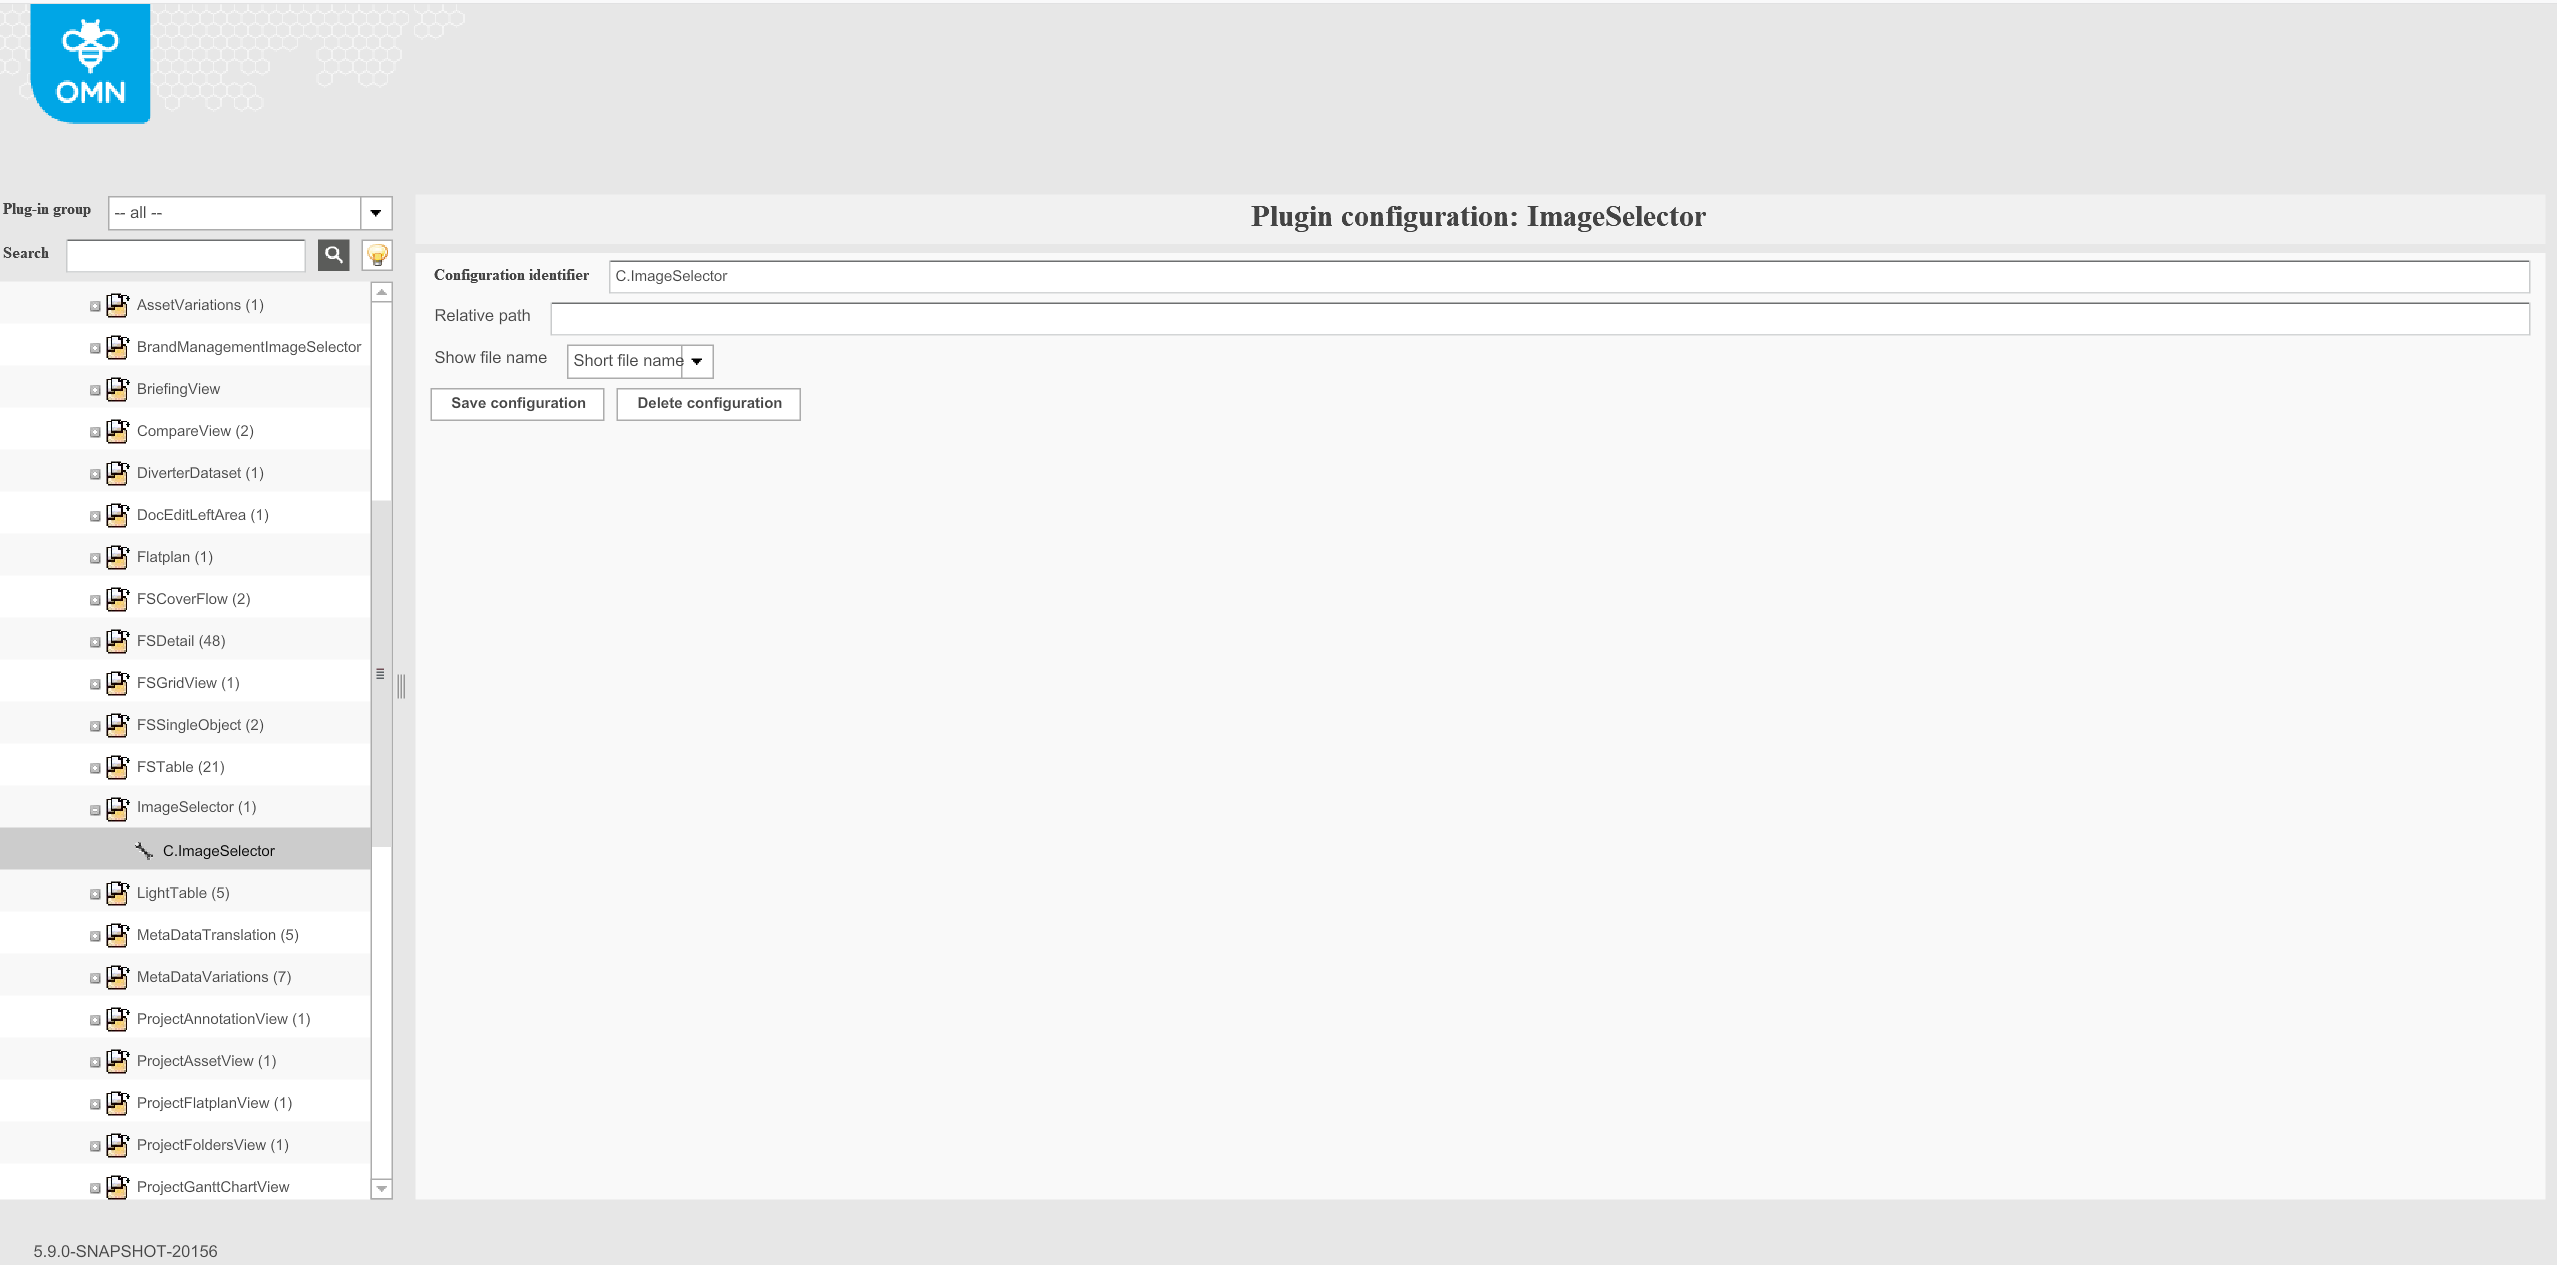Screen dimensions: 2557x1265
Task: Click the Save configuration button
Action: click(x=517, y=404)
